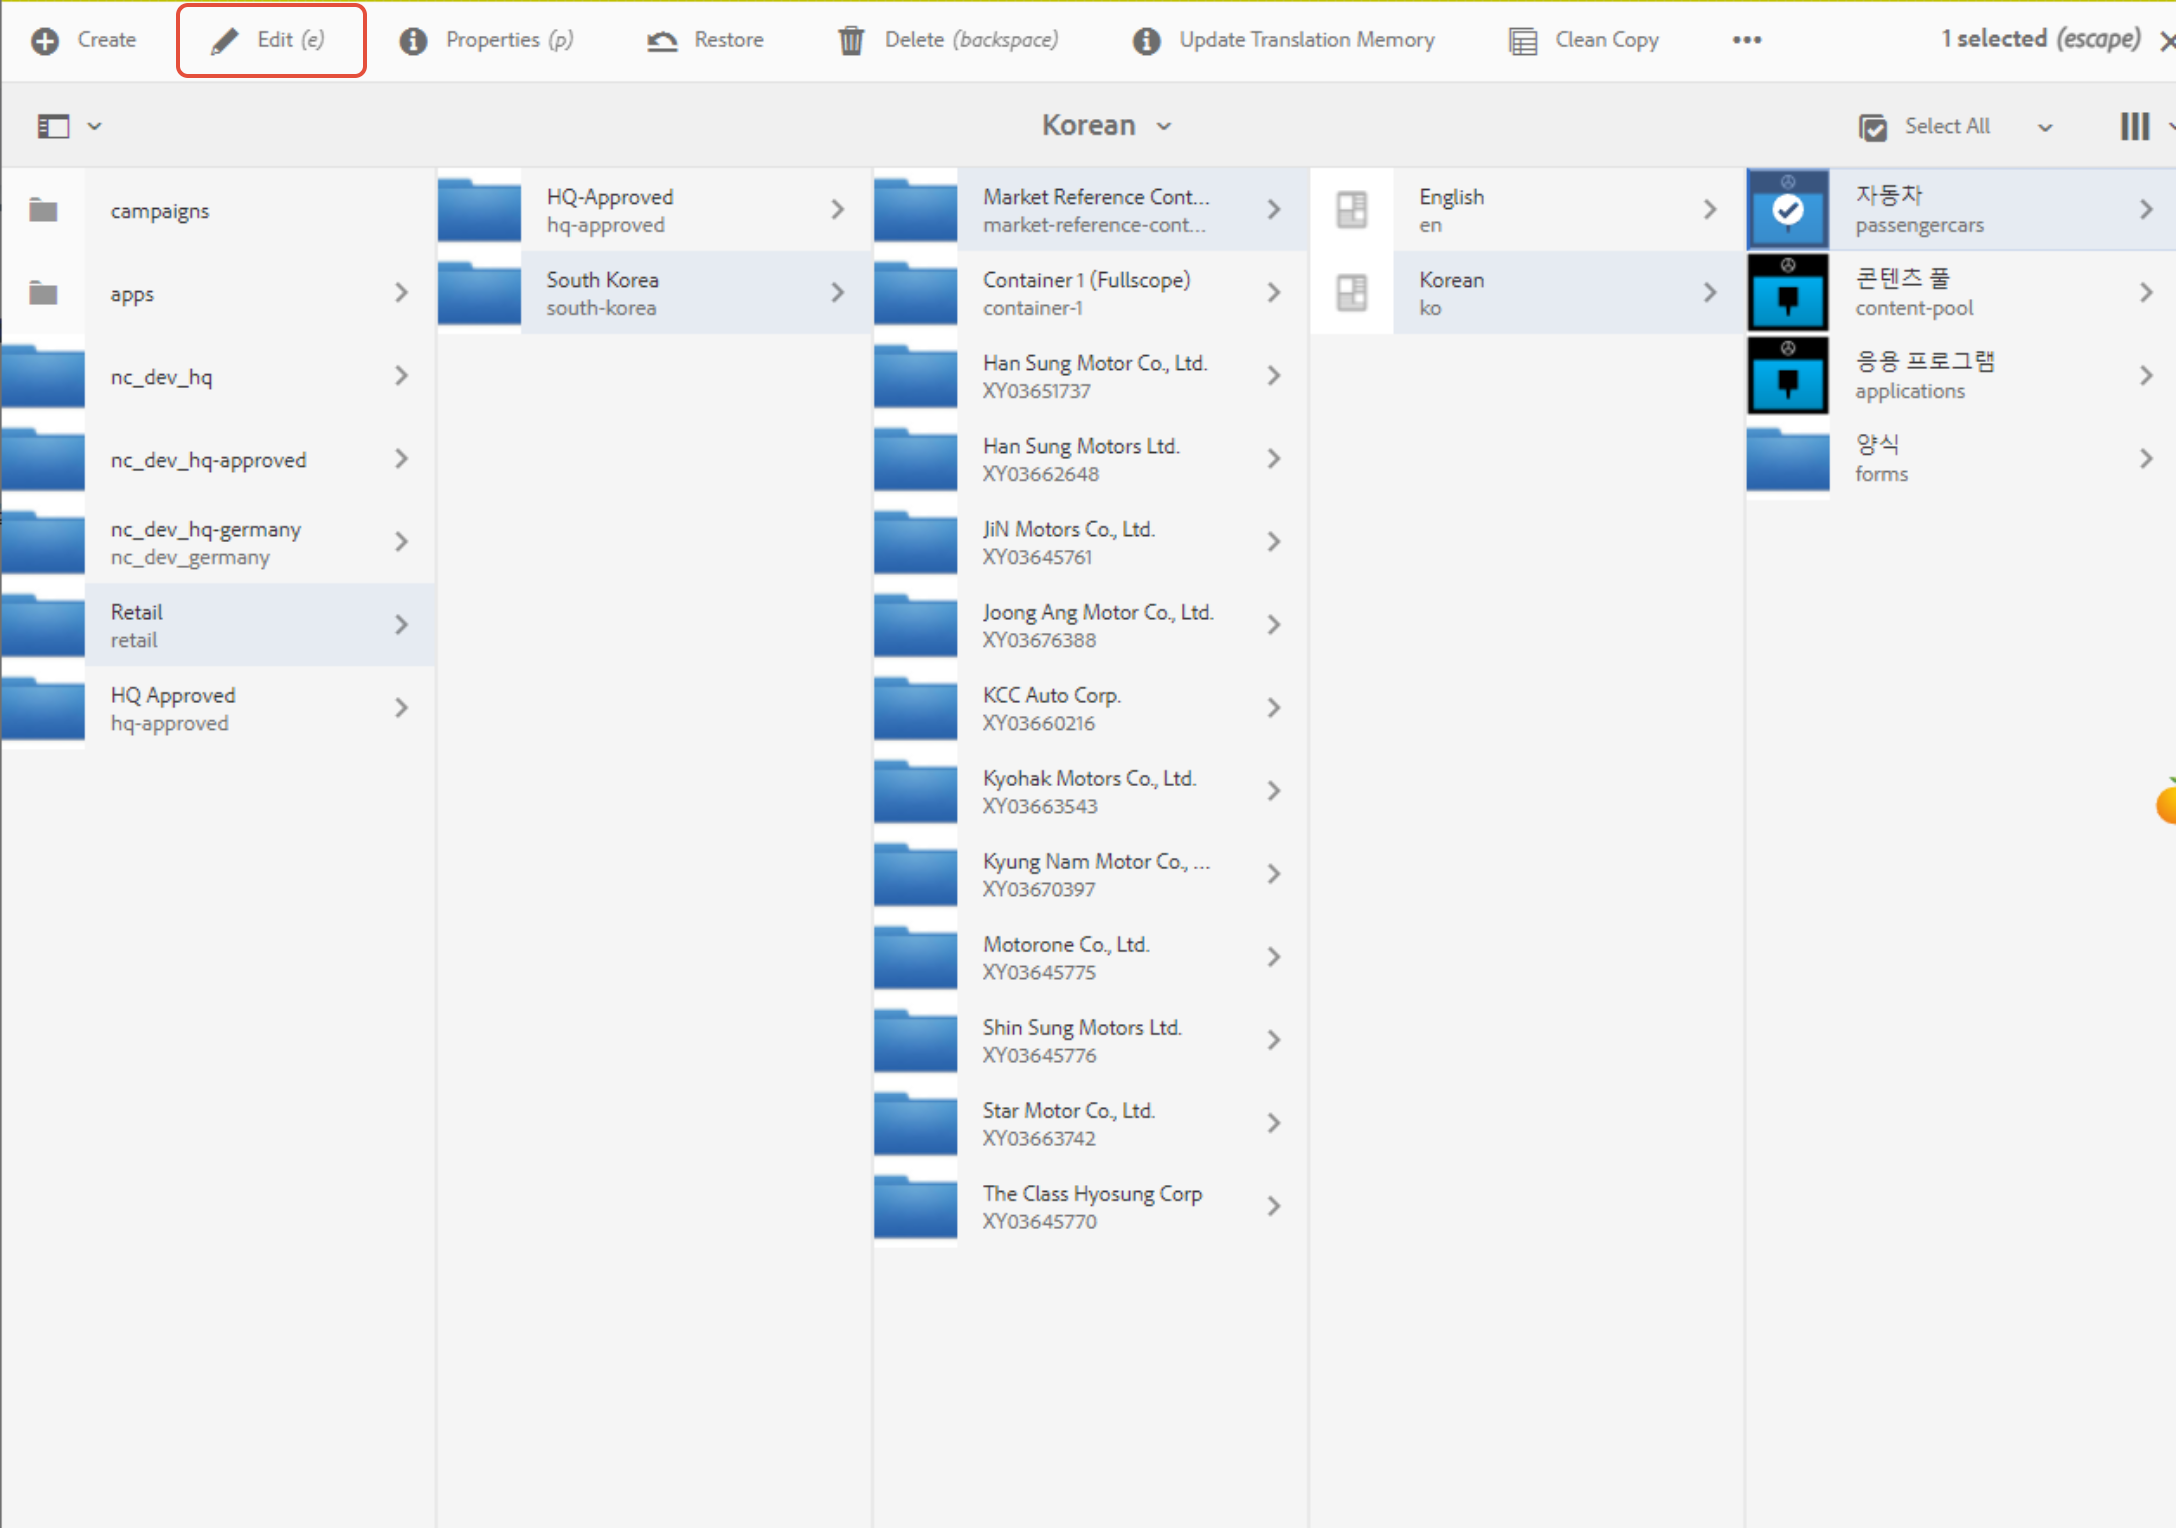This screenshot has height=1528, width=2176.
Task: Click Update Translation Memory icon
Action: 1146,40
